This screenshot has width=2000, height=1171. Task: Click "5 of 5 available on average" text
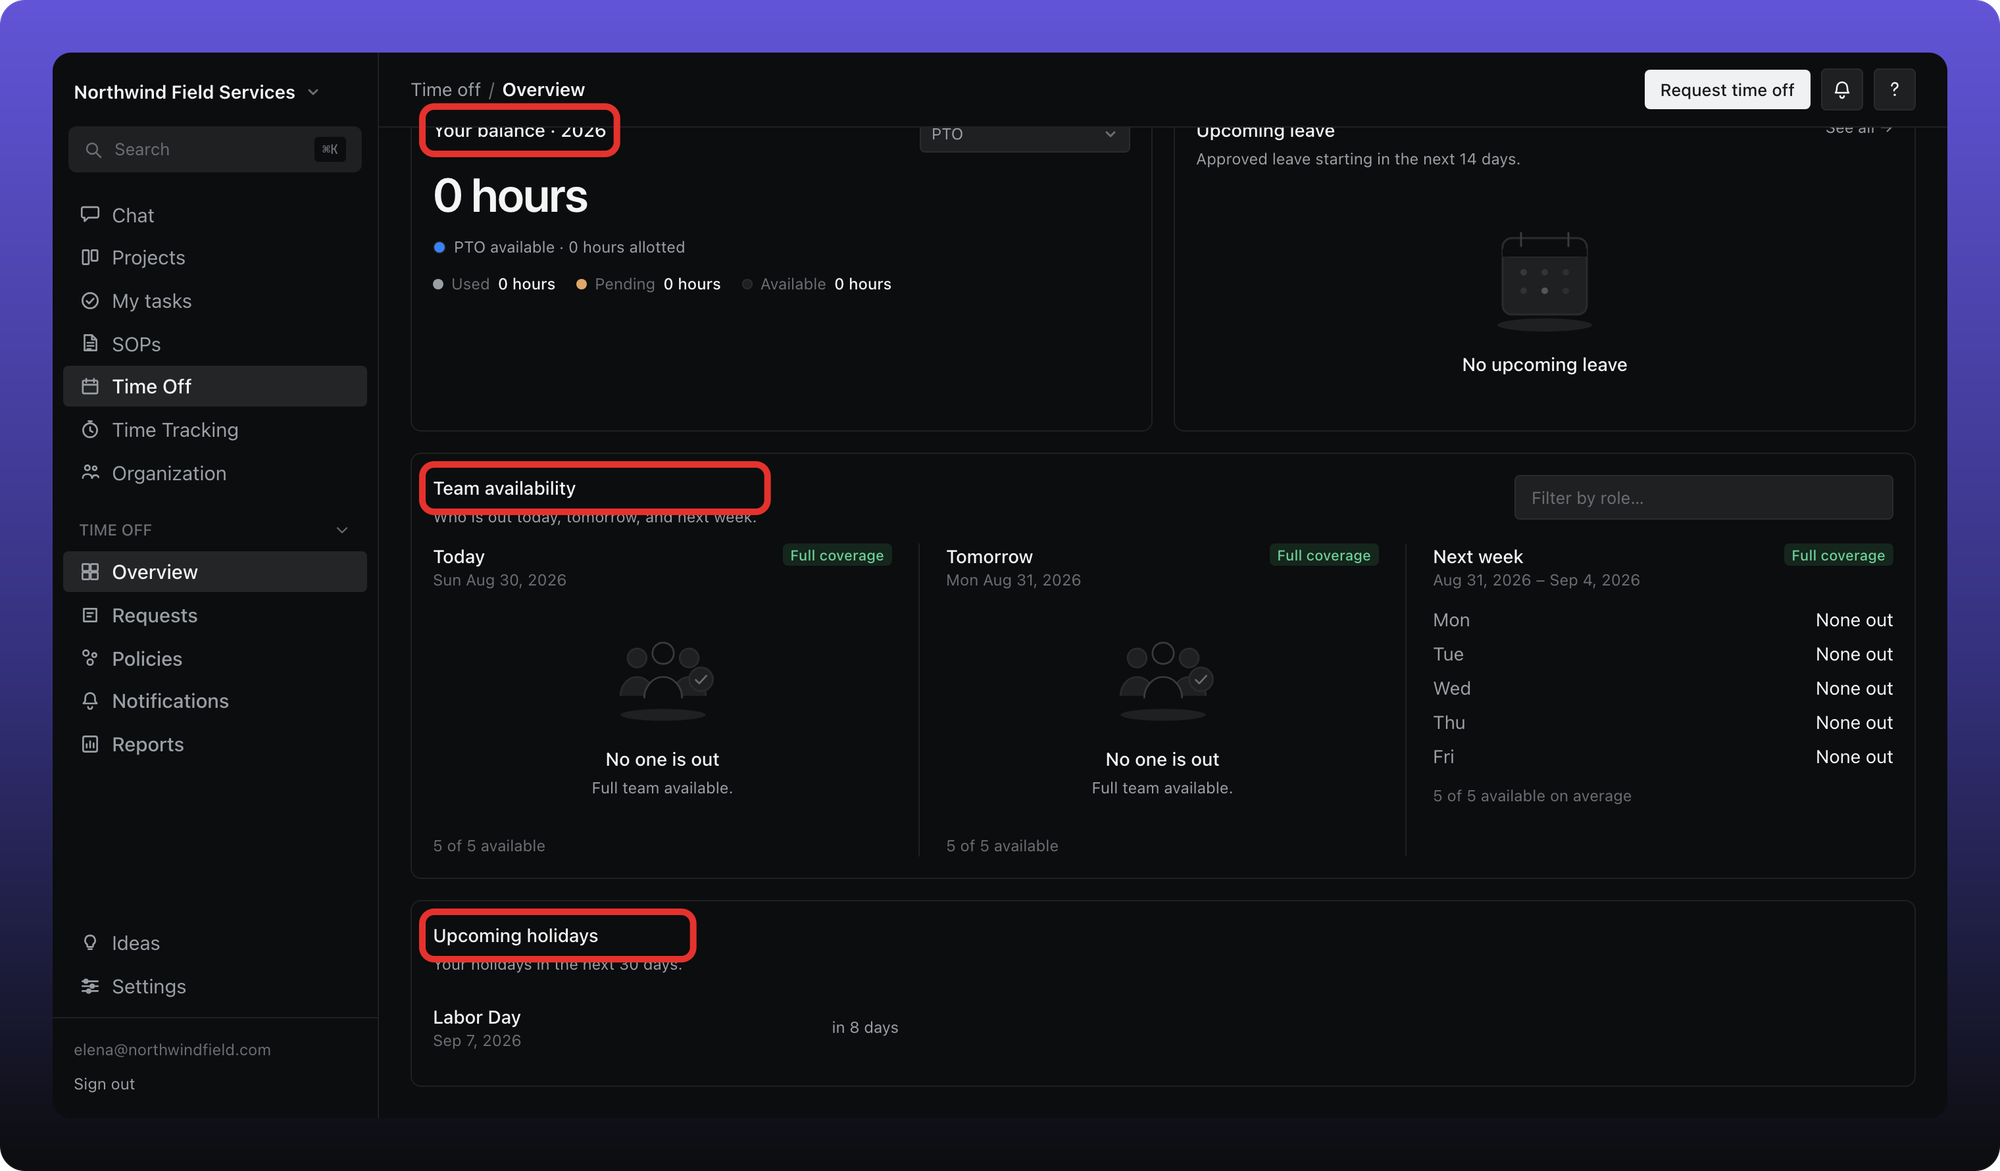[1532, 796]
